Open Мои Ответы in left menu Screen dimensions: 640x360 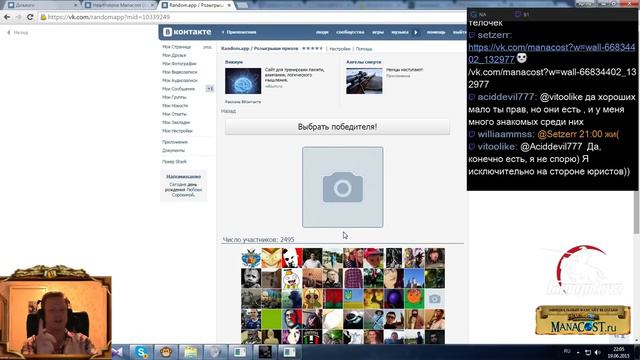[x=174, y=114]
